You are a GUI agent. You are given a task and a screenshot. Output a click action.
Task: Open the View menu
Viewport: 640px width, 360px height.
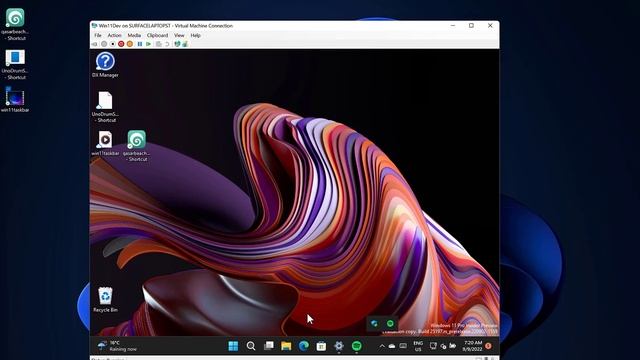(179, 36)
